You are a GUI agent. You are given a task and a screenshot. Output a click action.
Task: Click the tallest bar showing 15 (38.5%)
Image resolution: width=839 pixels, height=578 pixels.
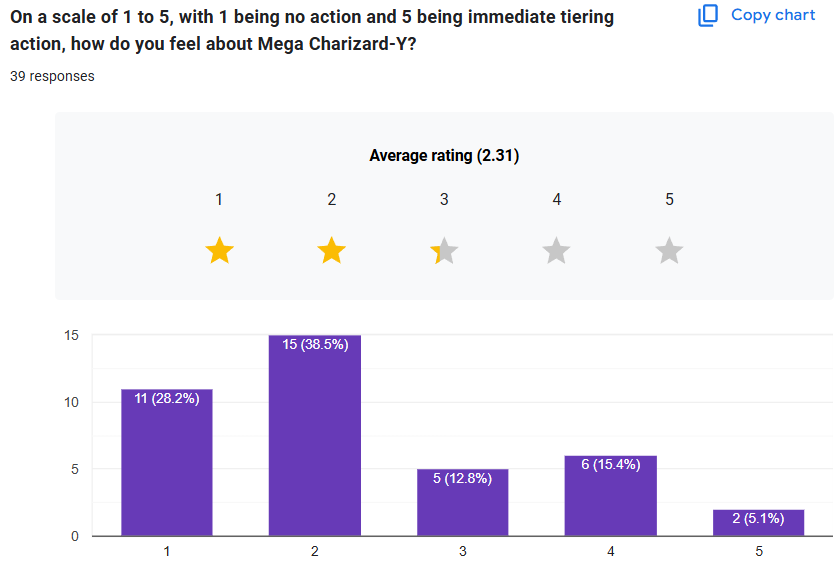click(x=314, y=435)
